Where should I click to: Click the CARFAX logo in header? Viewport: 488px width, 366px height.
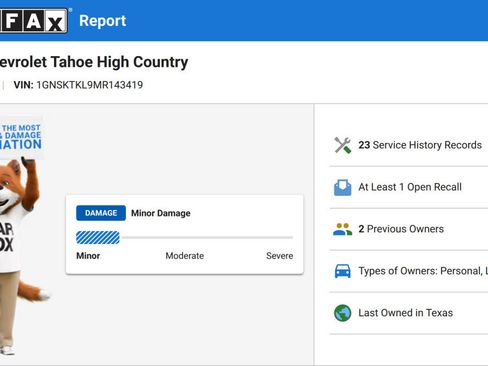point(33,21)
